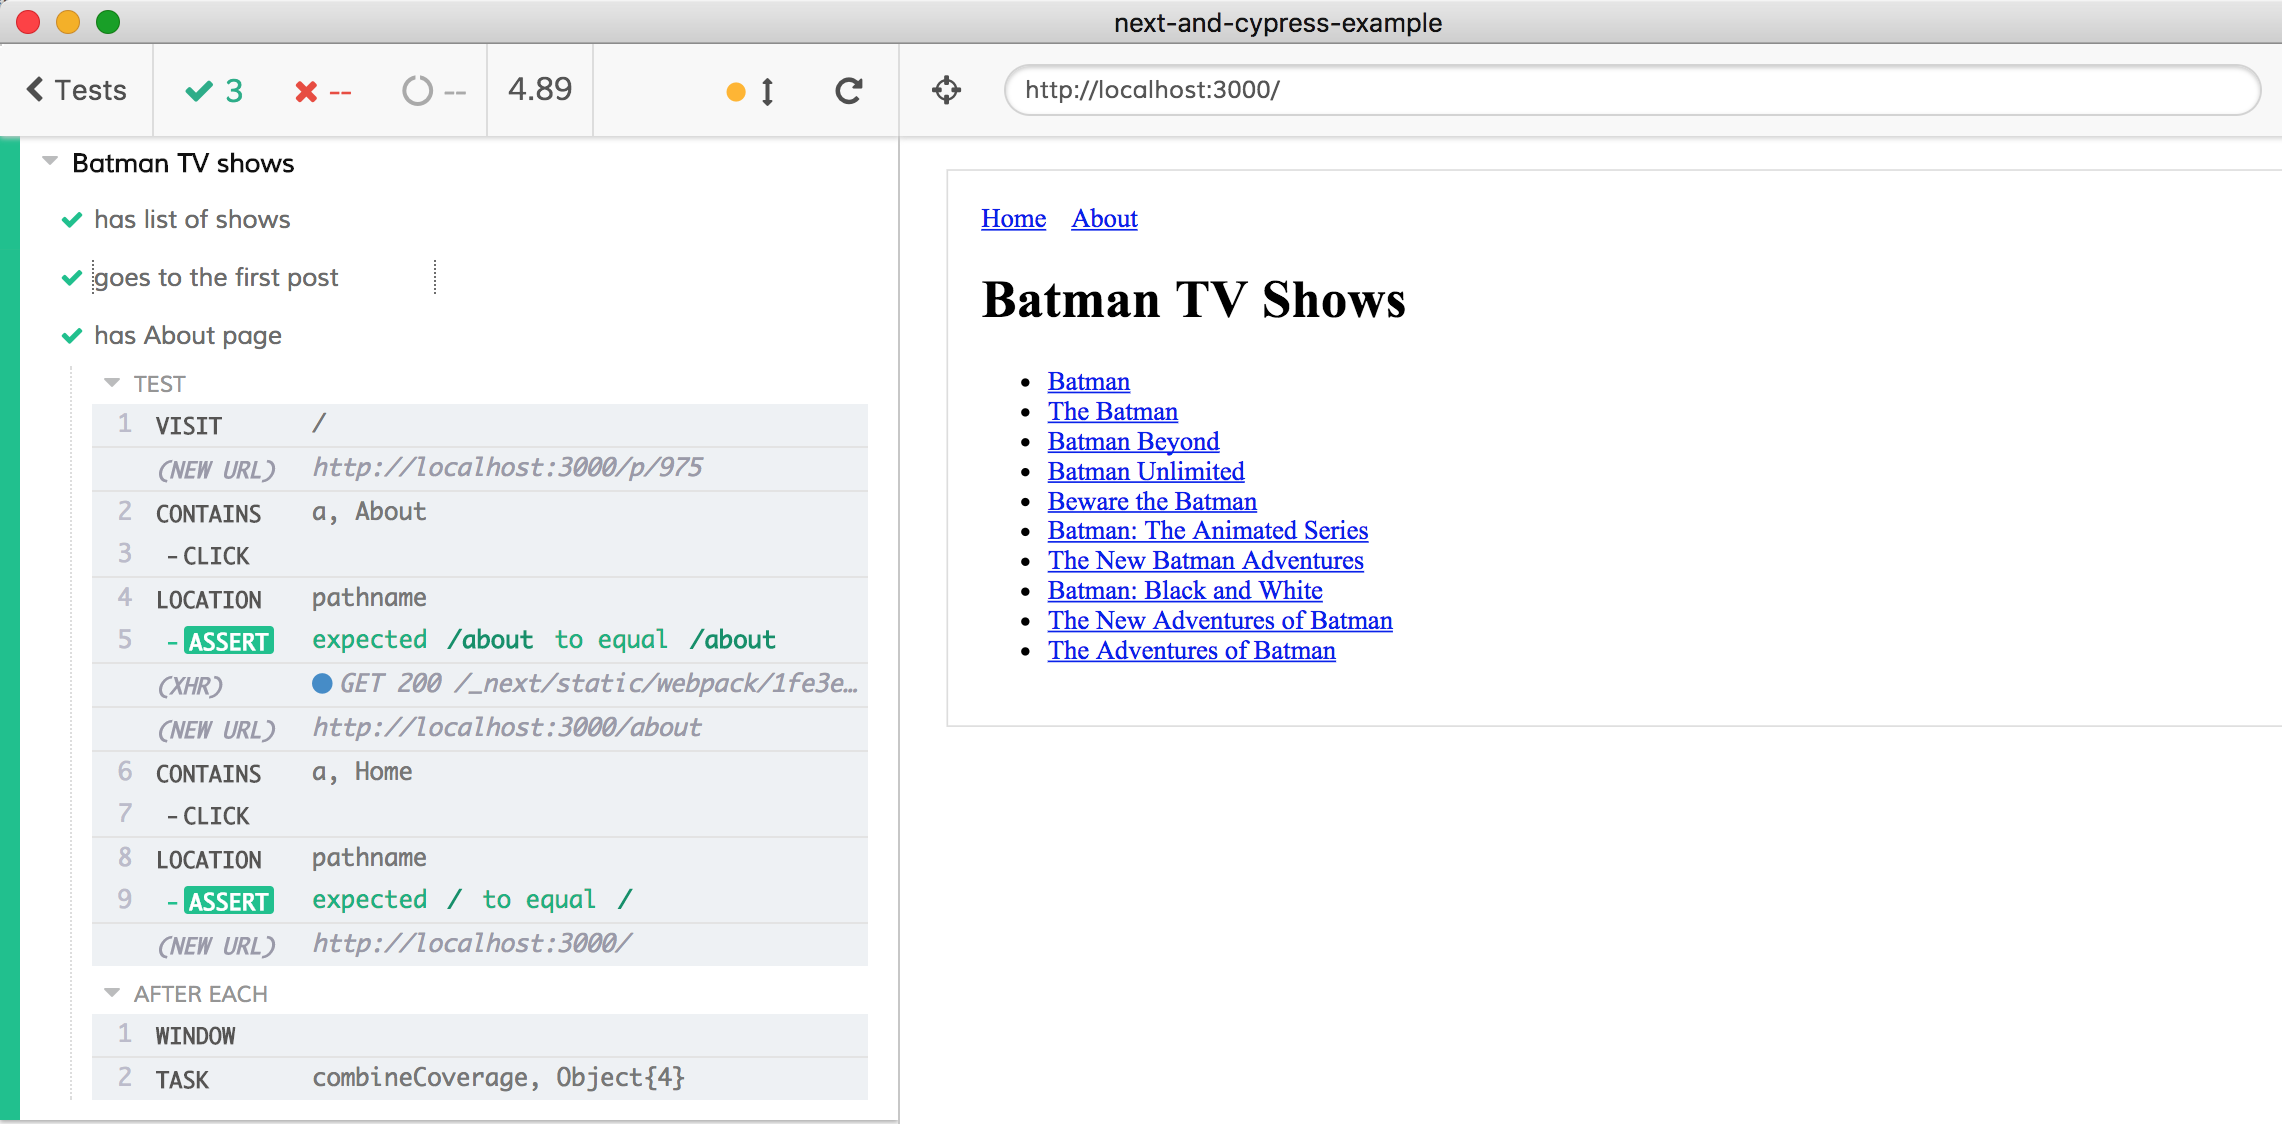Click the passed tests green checkmark
Viewport: 2282px width, 1124px height.
coord(199,91)
